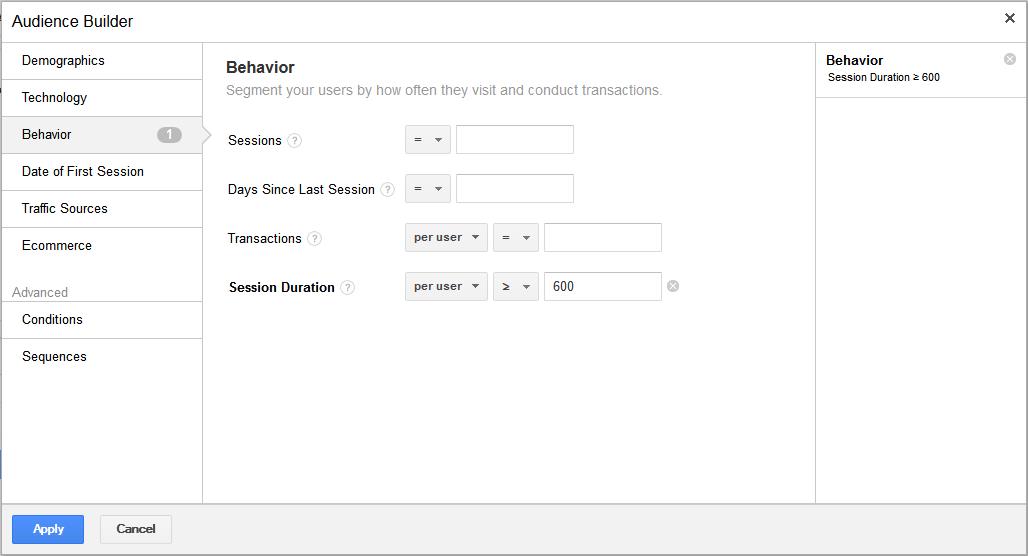Go to the Traffic Sources tab
1028x556 pixels.
[65, 209]
